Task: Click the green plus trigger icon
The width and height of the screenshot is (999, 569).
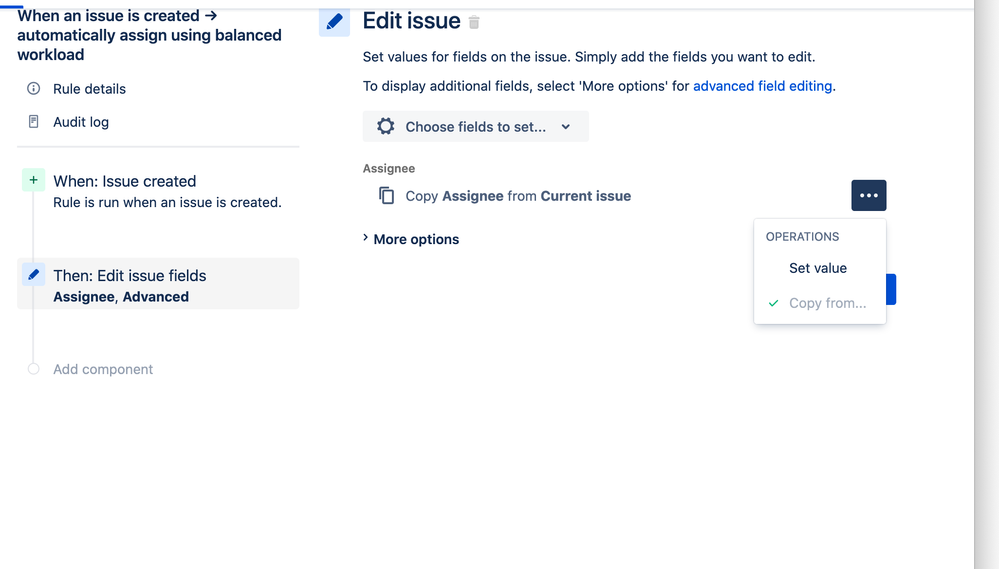Action: pos(34,180)
